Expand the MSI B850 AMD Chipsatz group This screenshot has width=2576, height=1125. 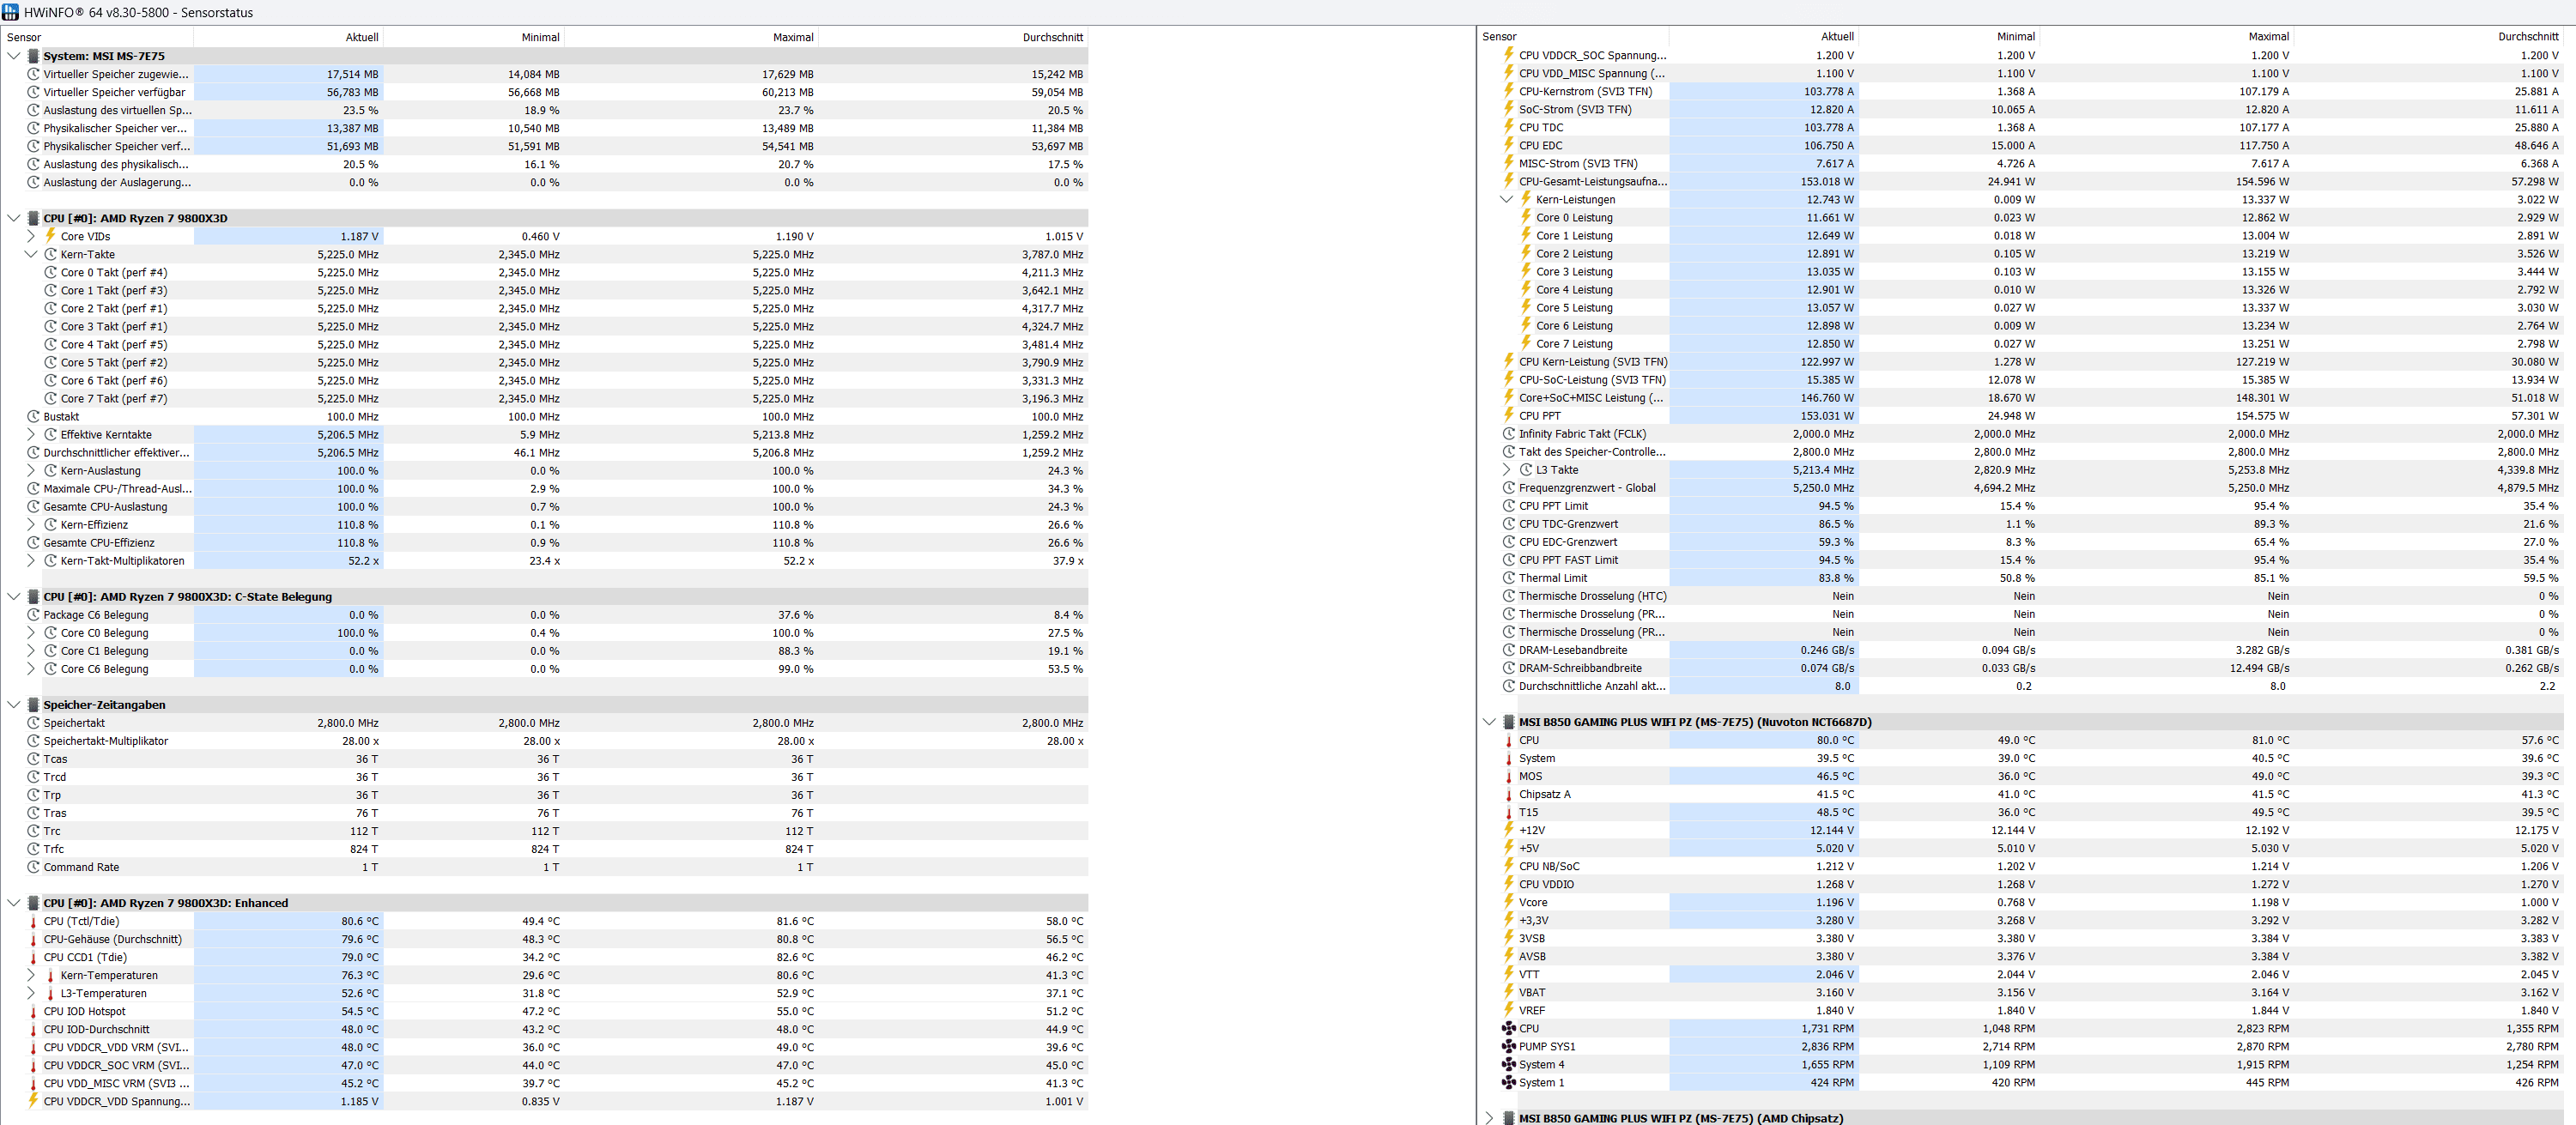pos(1489,1118)
